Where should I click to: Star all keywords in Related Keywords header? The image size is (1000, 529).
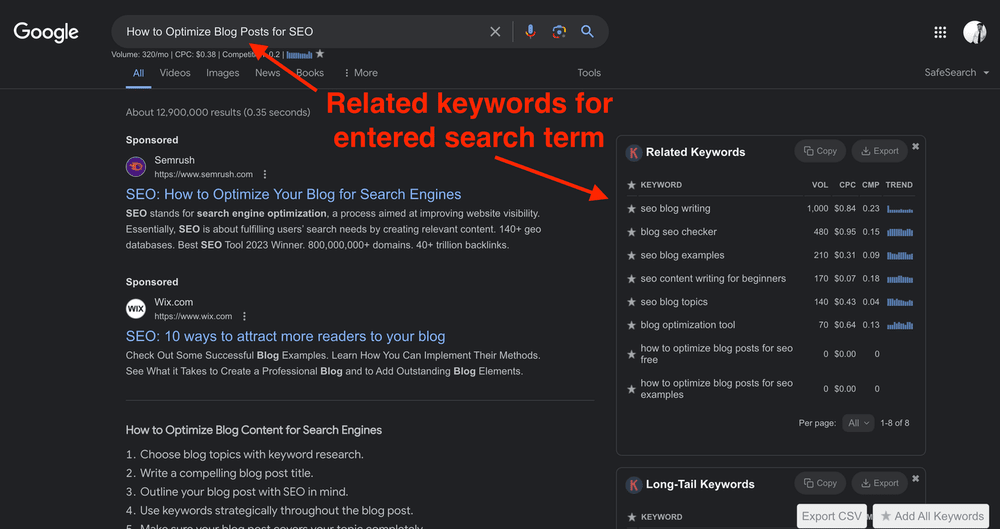631,185
